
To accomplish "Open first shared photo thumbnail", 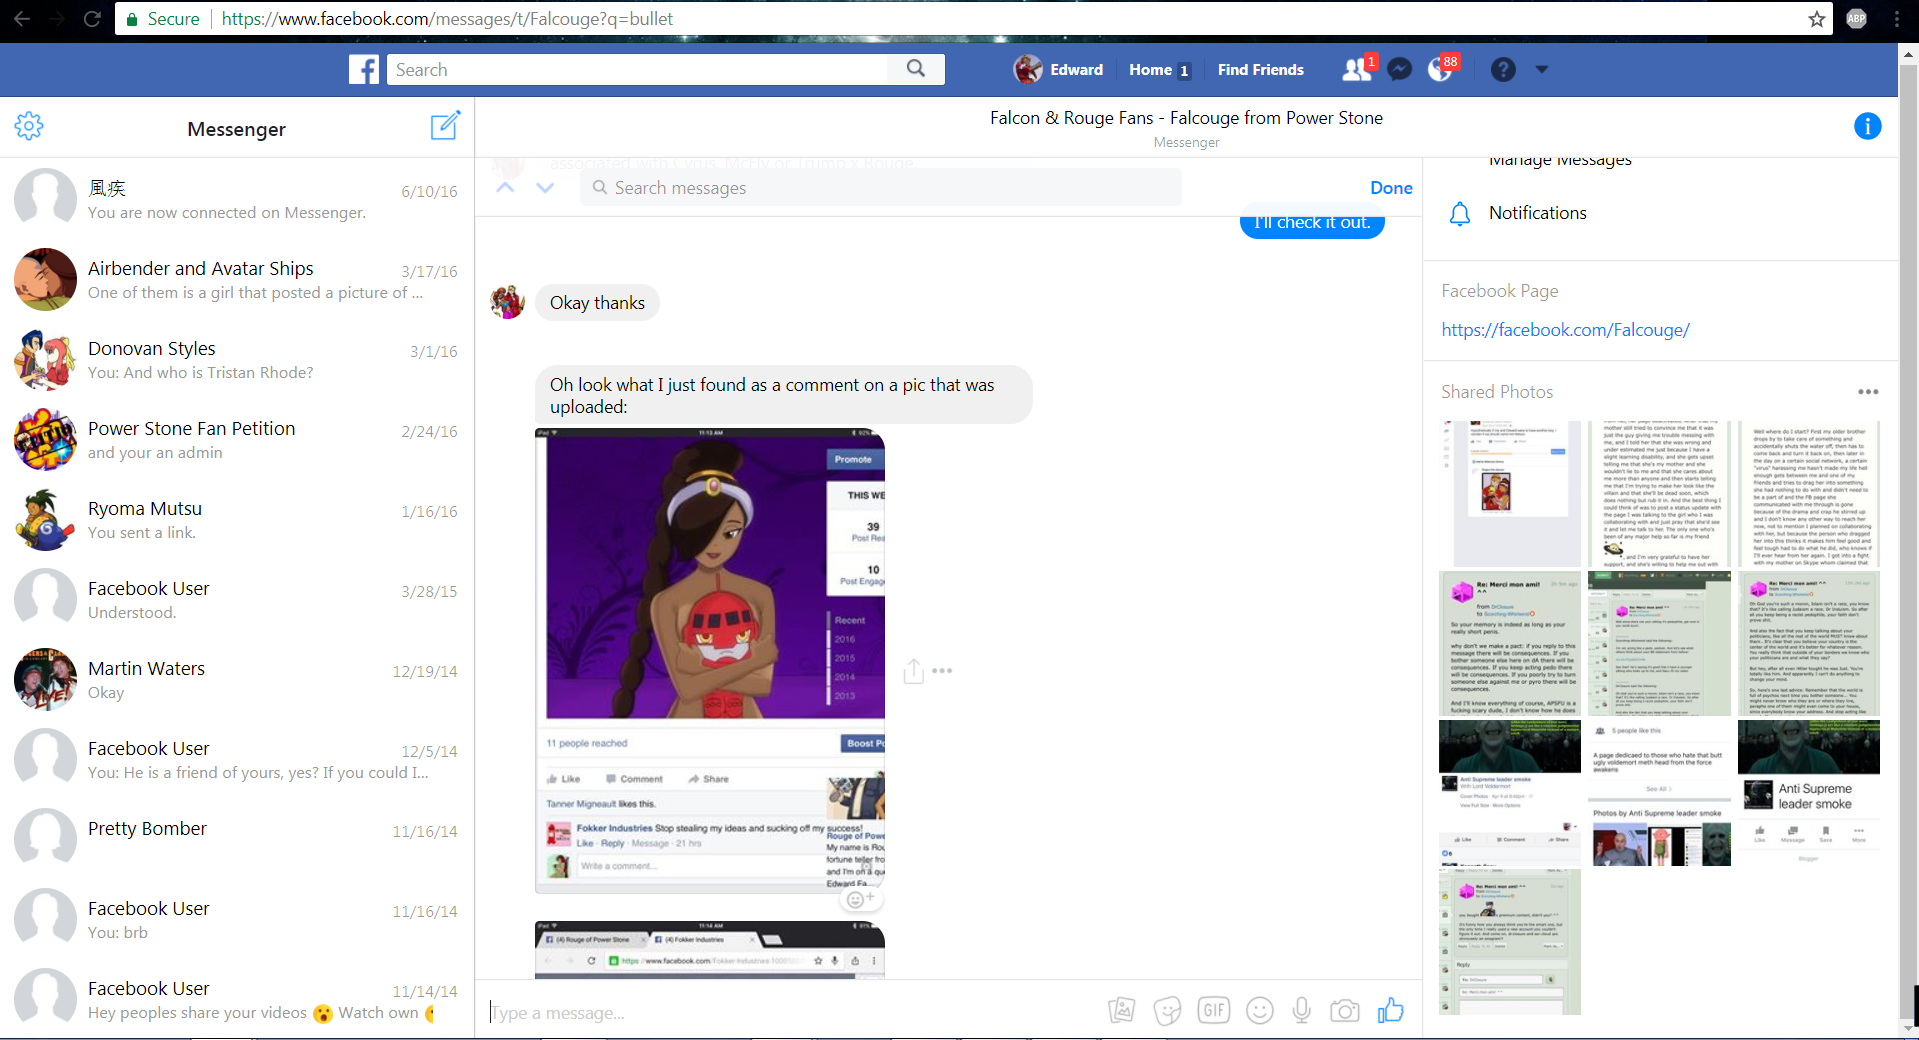I will [1509, 494].
